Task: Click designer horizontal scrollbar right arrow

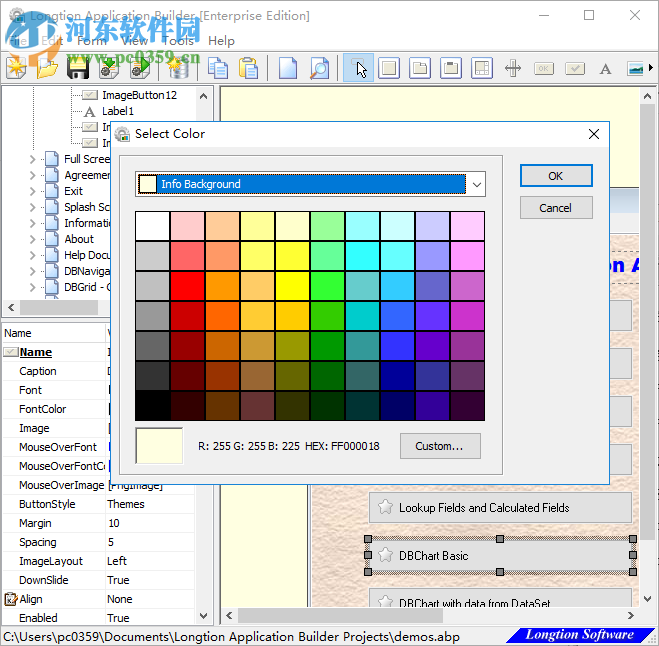Action: [x=630, y=616]
